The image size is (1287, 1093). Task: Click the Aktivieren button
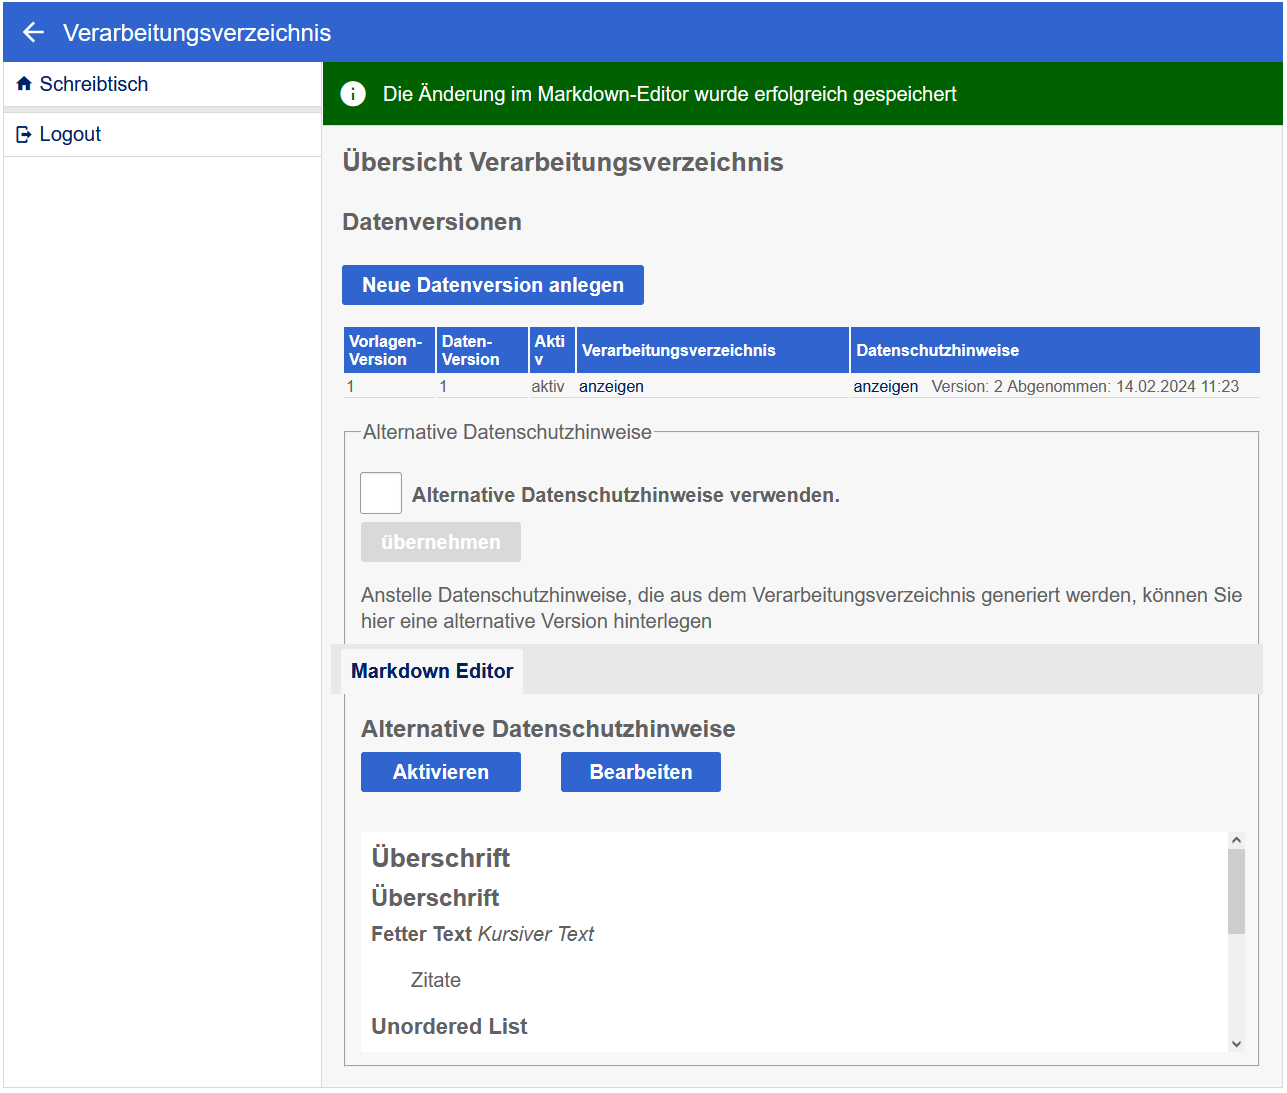[x=440, y=772]
